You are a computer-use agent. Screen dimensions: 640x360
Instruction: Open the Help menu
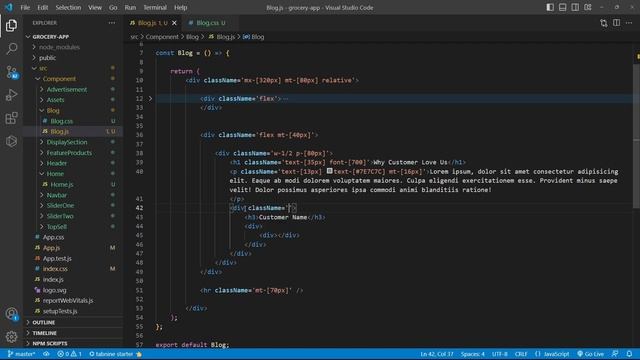point(180,7)
